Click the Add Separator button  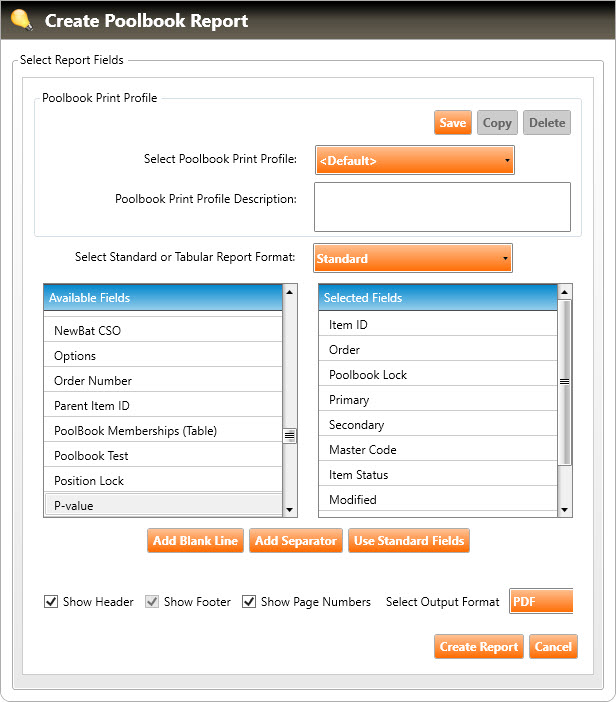[295, 541]
